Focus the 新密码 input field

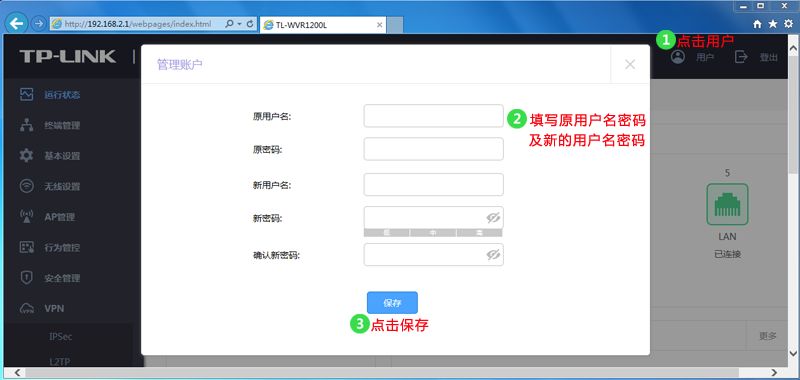(434, 218)
